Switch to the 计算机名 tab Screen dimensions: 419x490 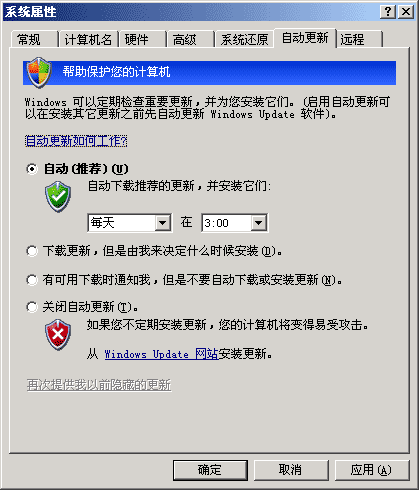coord(88,40)
